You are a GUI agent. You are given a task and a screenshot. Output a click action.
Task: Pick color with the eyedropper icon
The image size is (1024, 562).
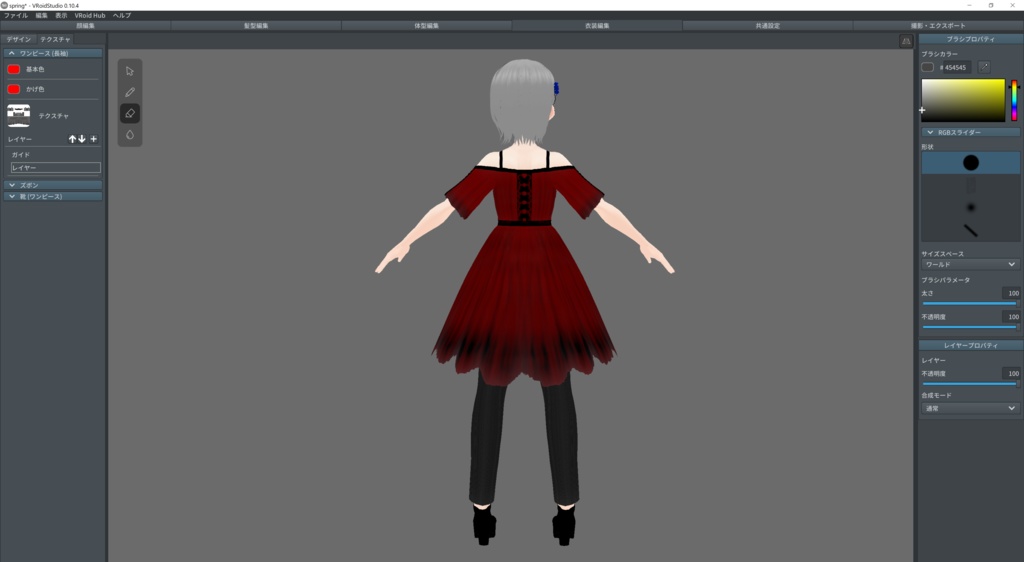(984, 67)
